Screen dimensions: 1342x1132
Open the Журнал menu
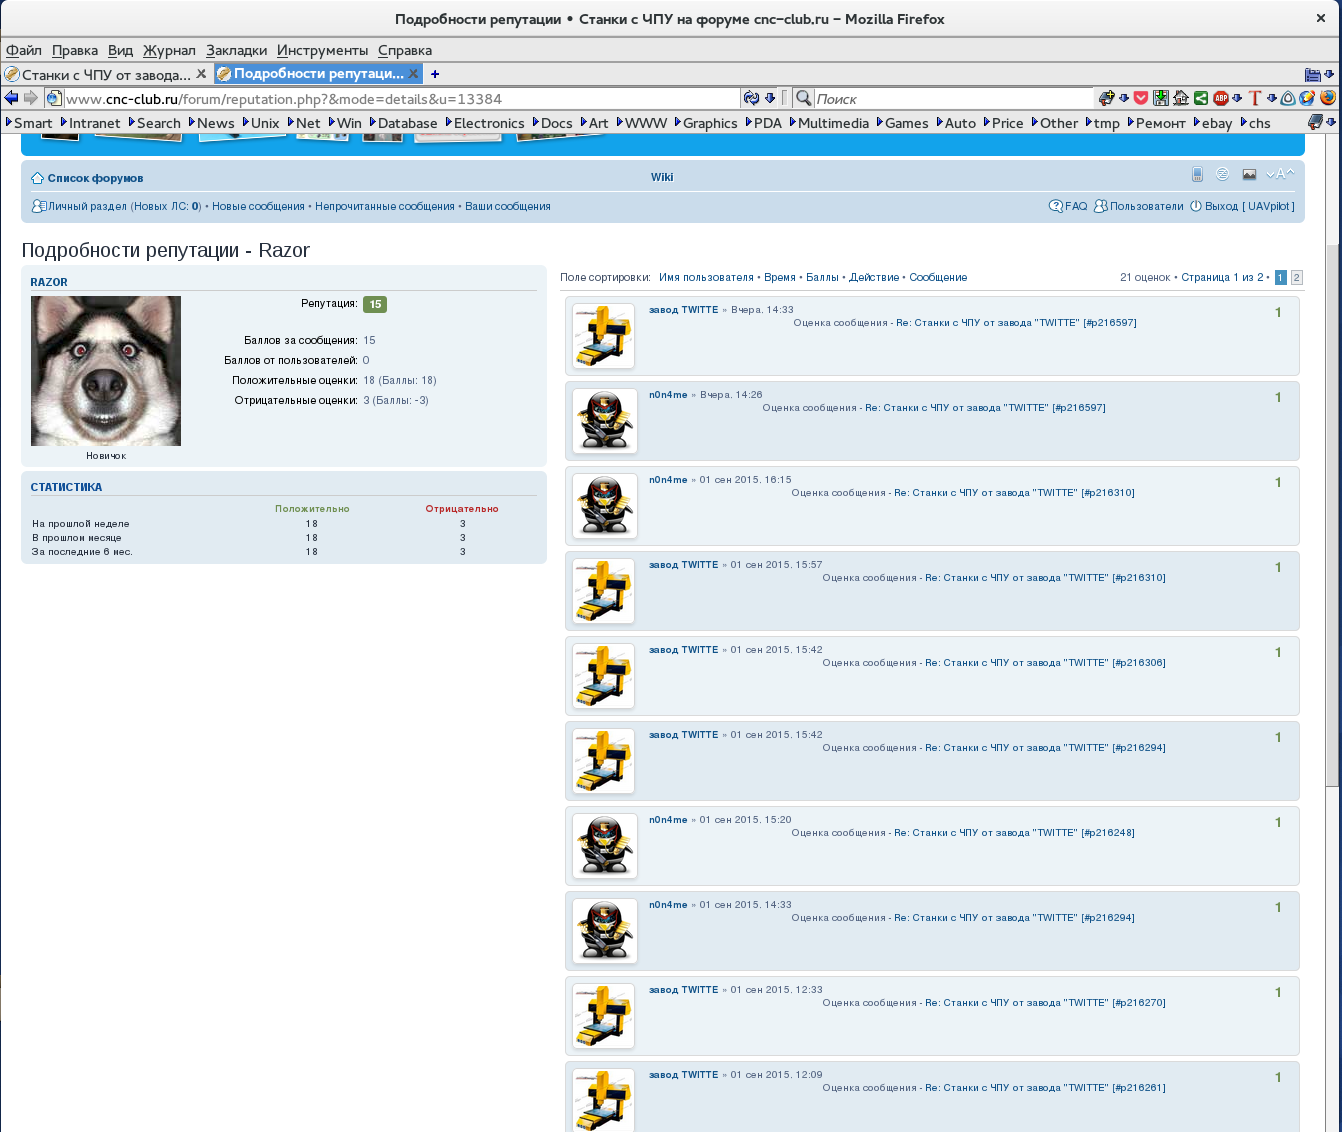coord(169,50)
